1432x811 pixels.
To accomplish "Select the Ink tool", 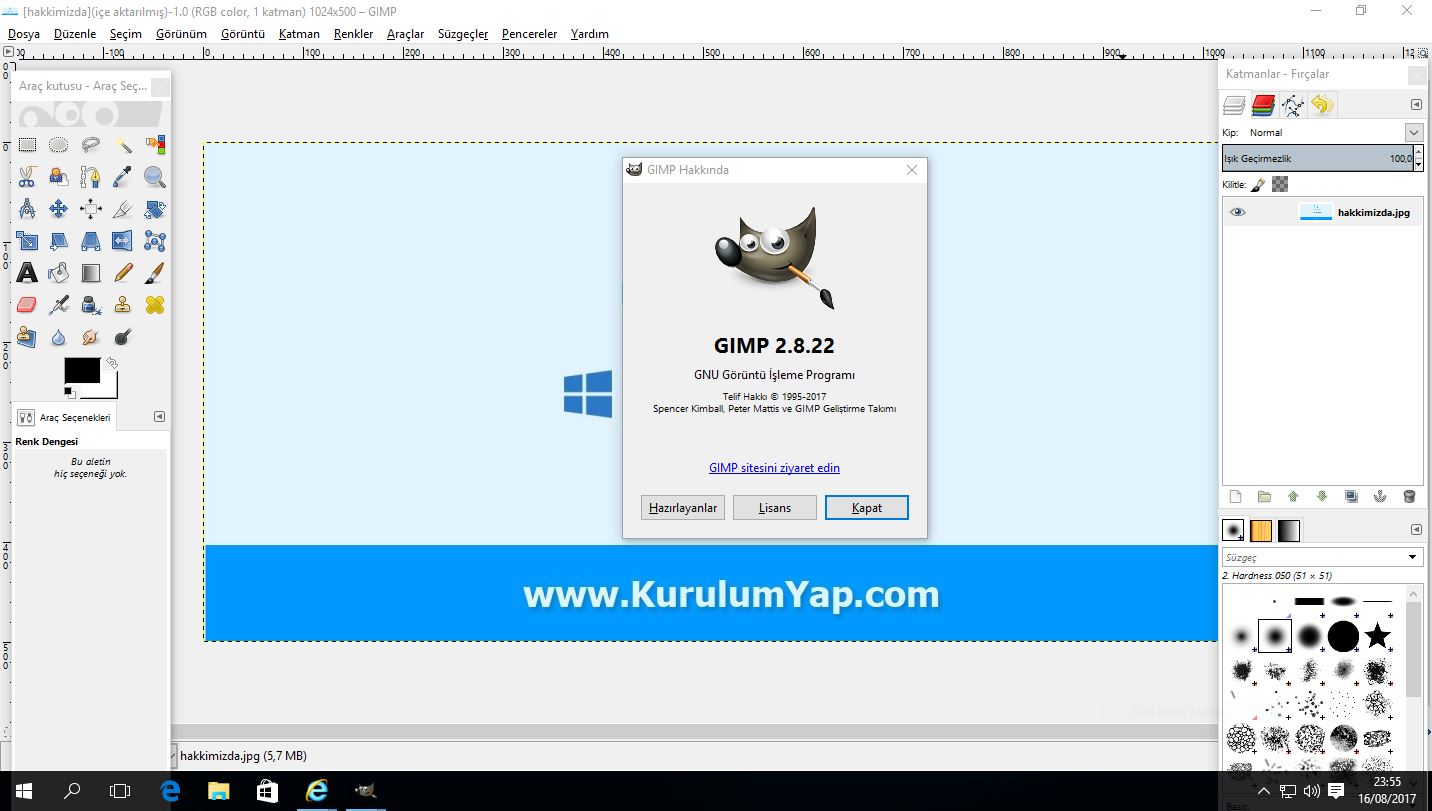I will point(91,305).
